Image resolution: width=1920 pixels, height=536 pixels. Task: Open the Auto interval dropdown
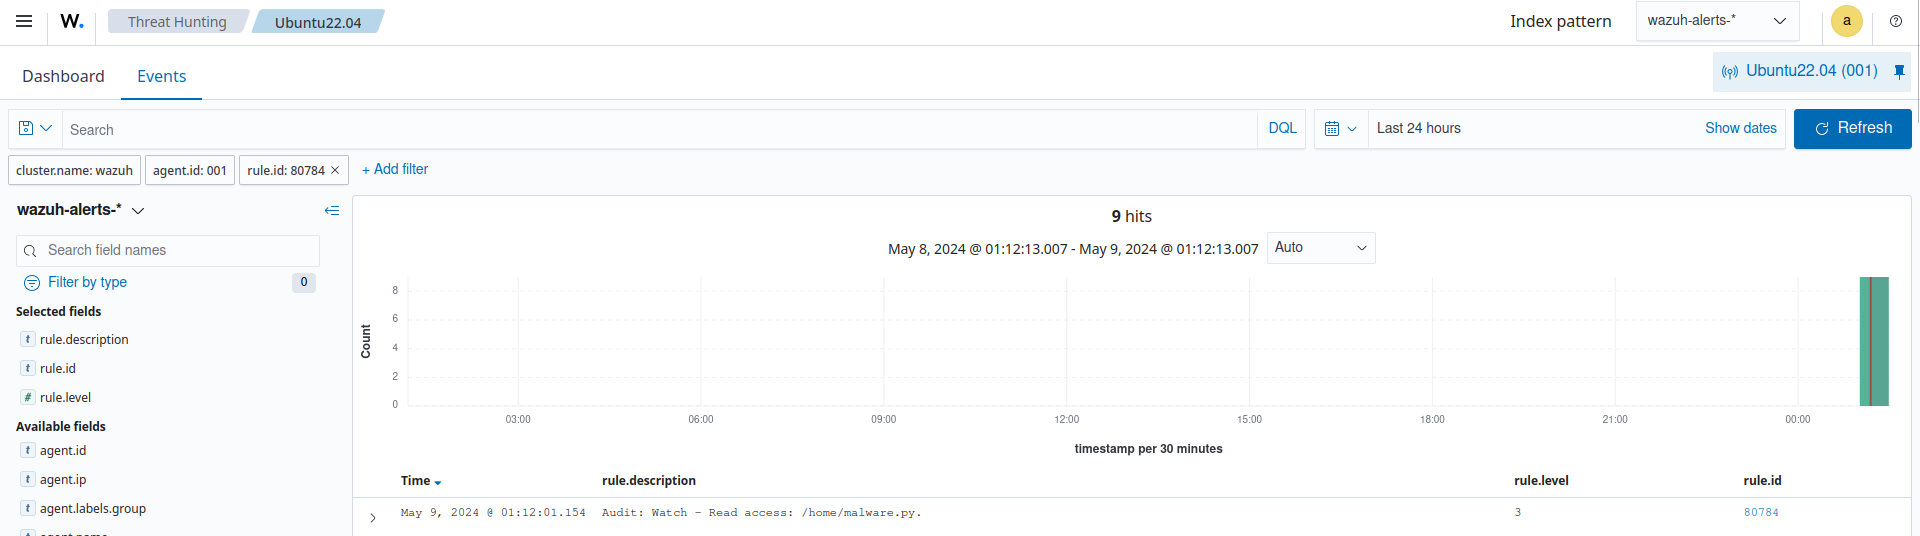click(x=1320, y=248)
